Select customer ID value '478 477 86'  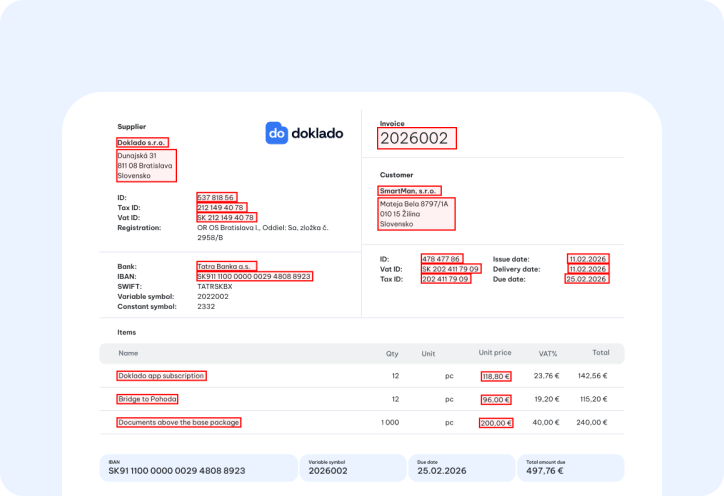[x=441, y=259]
